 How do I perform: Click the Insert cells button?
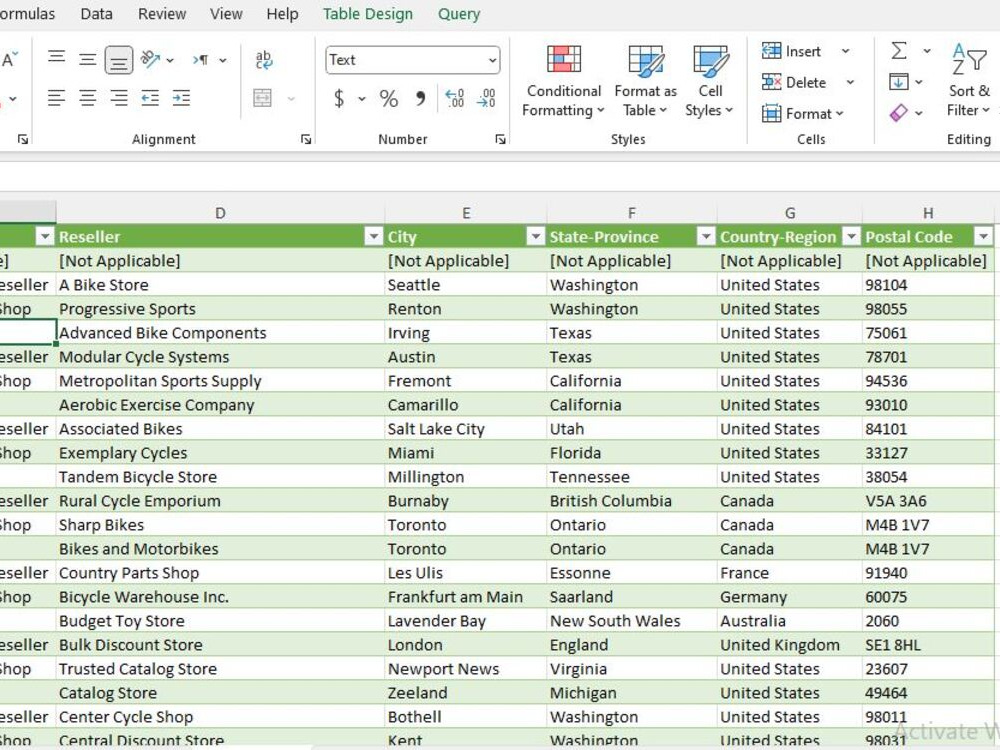click(791, 51)
